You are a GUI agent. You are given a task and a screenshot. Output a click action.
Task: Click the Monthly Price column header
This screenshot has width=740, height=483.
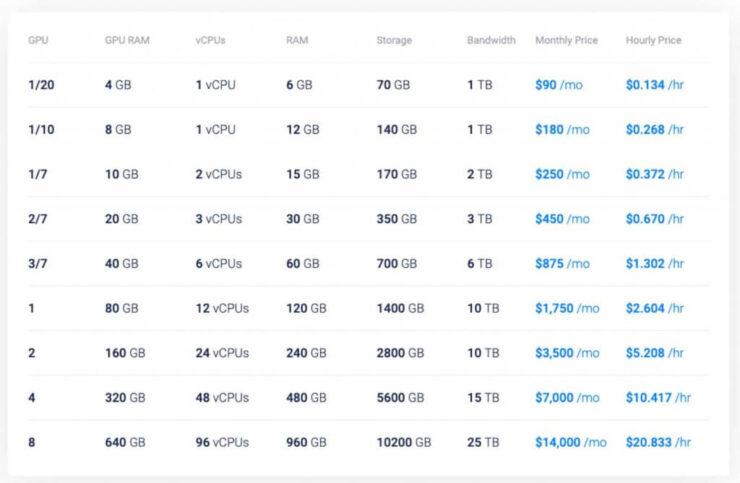tap(566, 41)
